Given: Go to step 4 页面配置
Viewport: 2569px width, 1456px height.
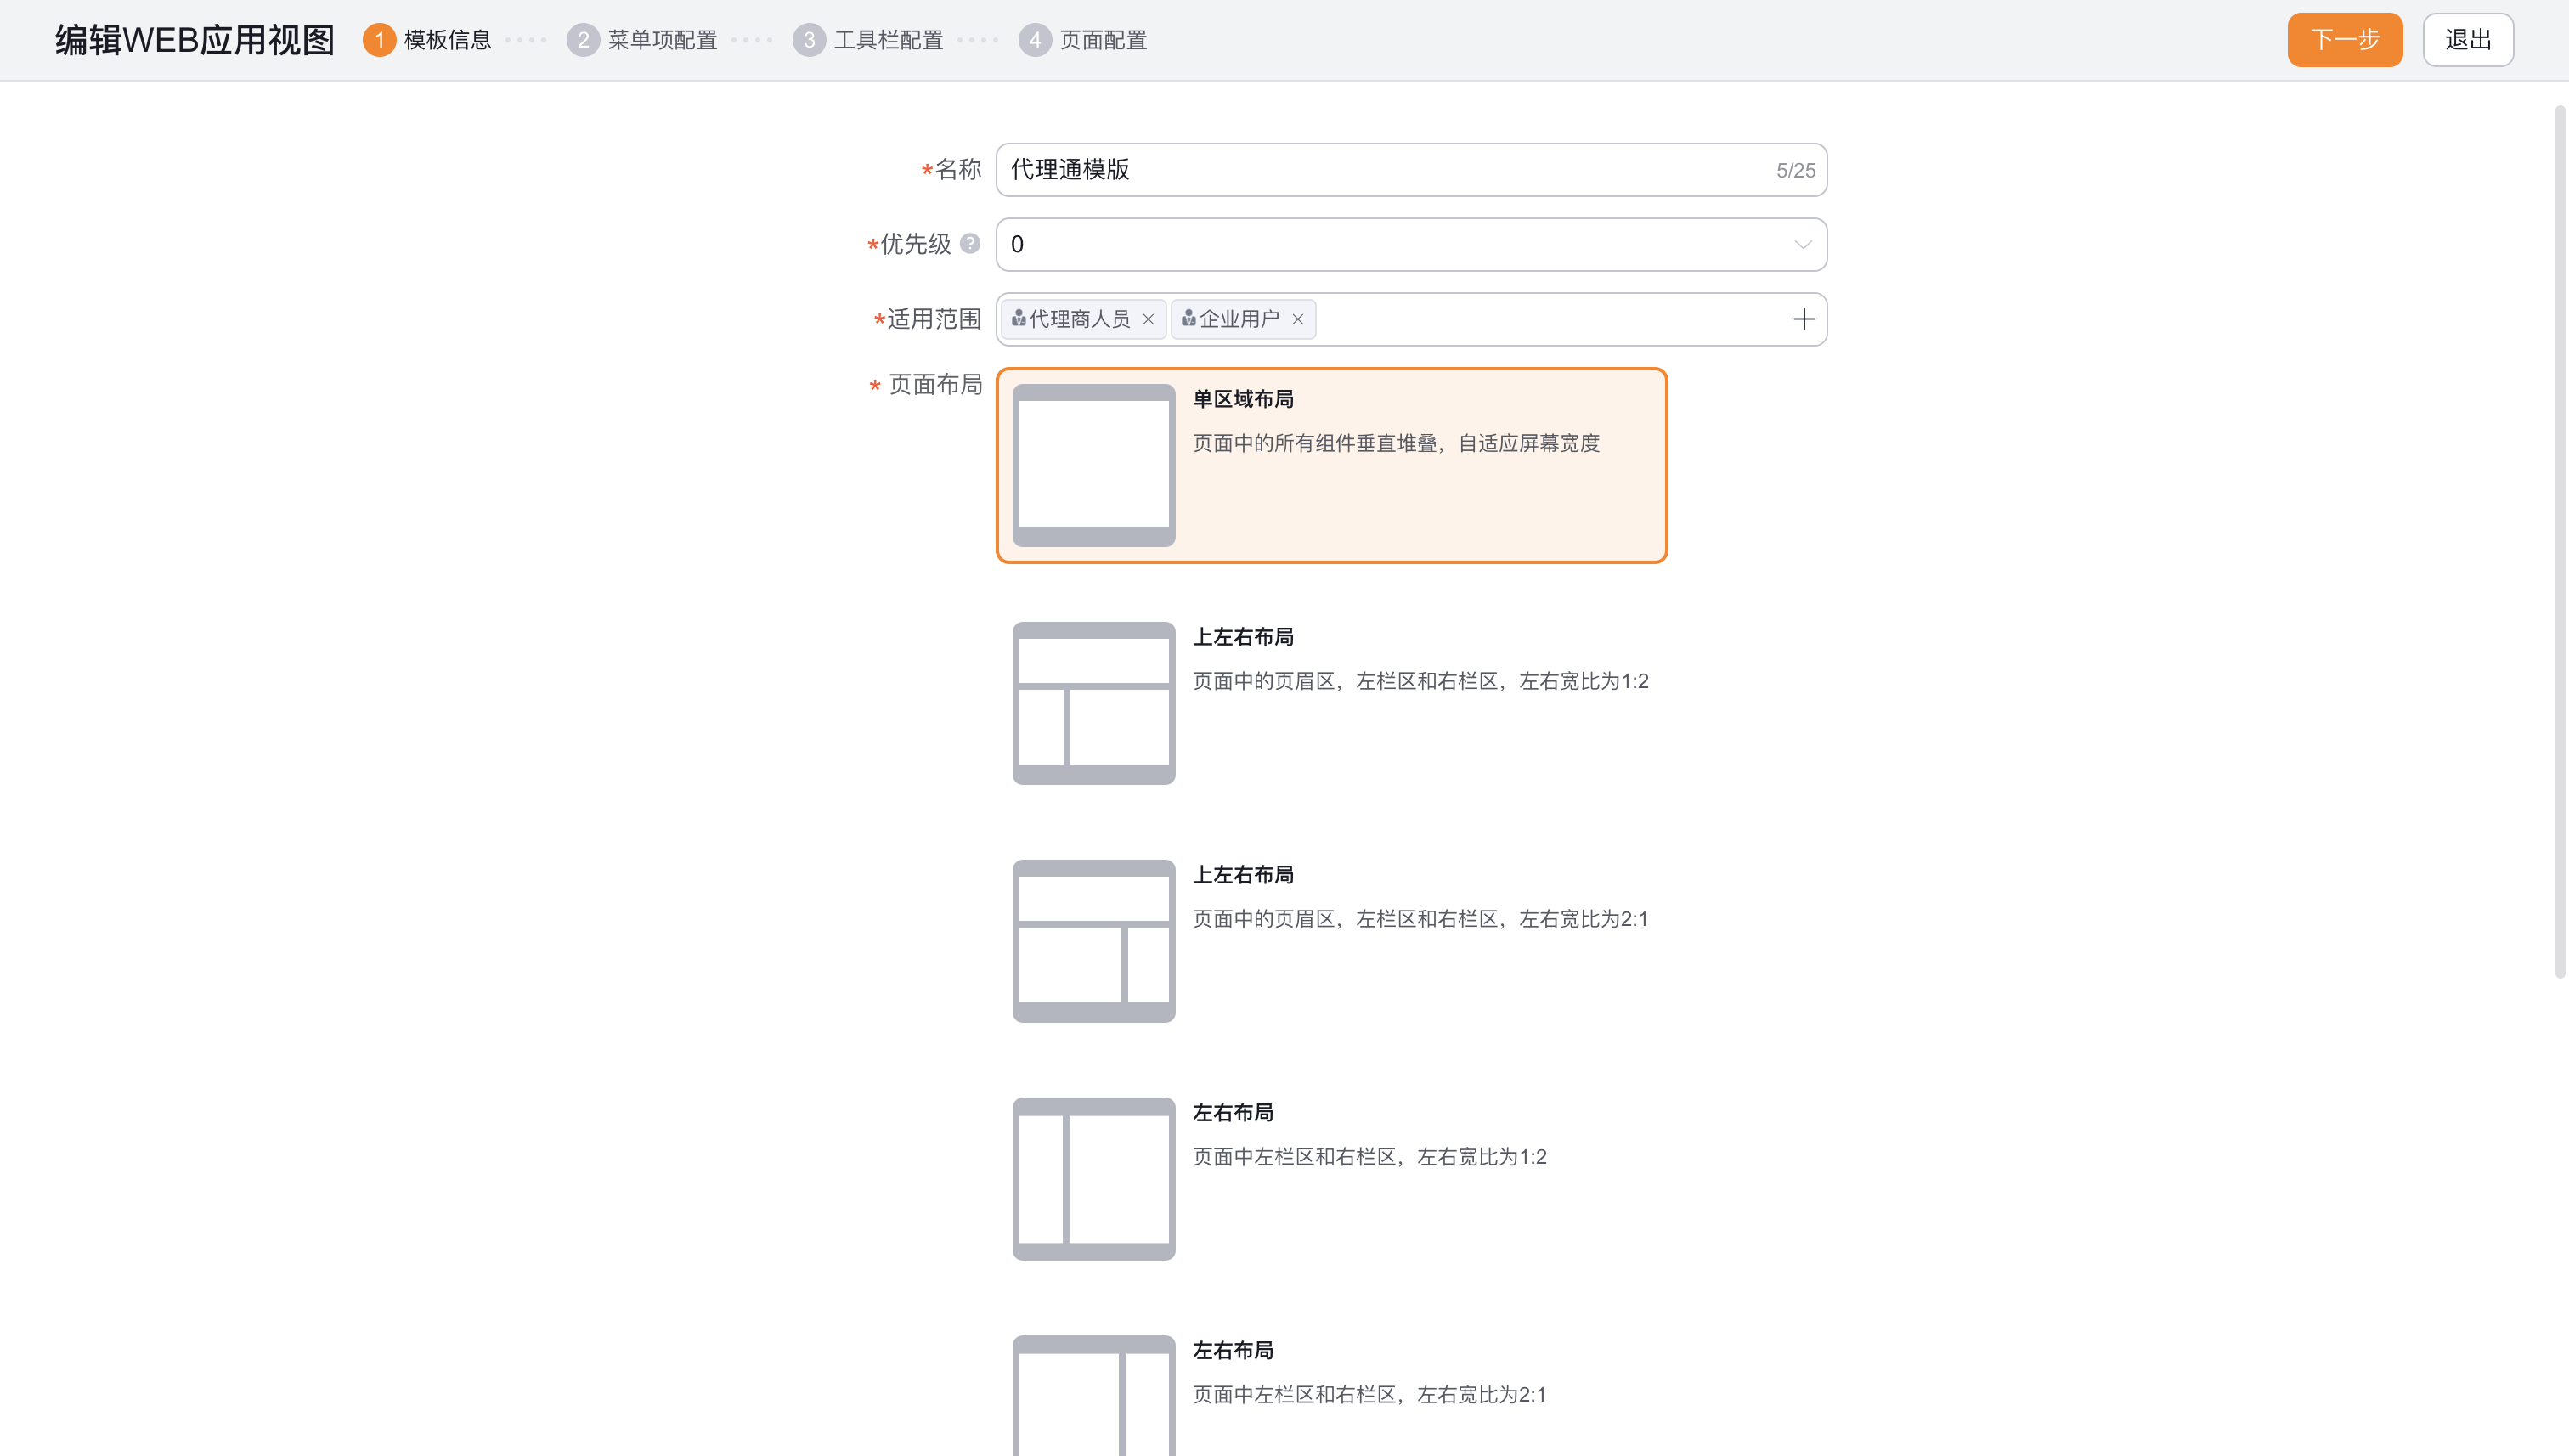Looking at the screenshot, I should pos(1083,40).
